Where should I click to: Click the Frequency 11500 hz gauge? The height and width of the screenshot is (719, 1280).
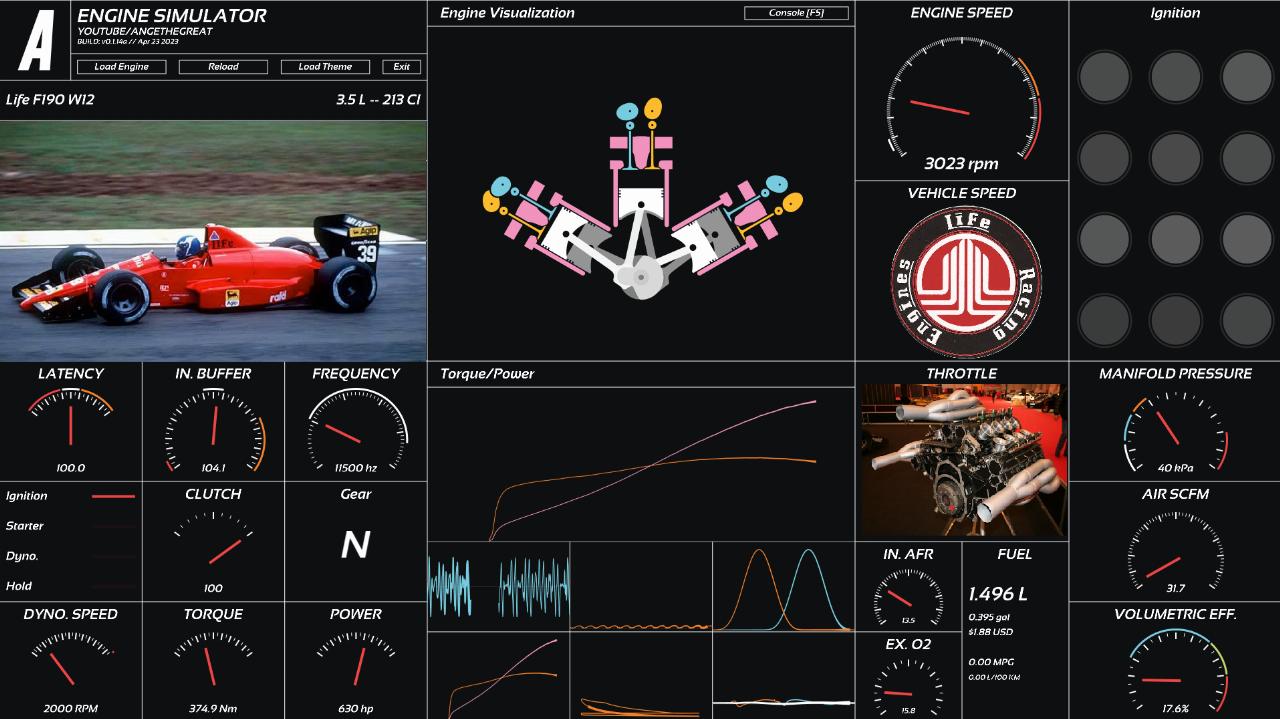357,430
